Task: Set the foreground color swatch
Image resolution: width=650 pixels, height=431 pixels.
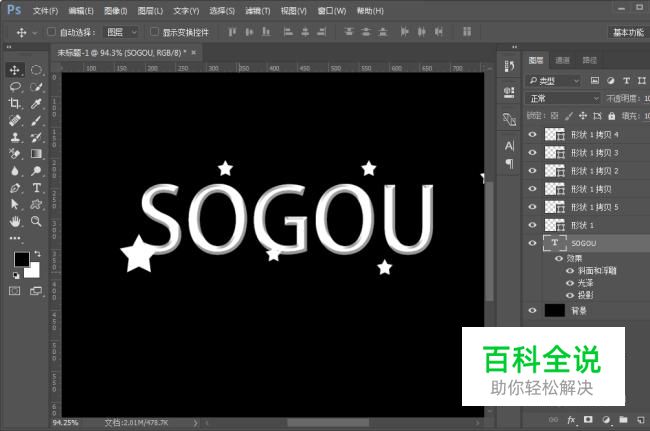Action: click(x=22, y=259)
